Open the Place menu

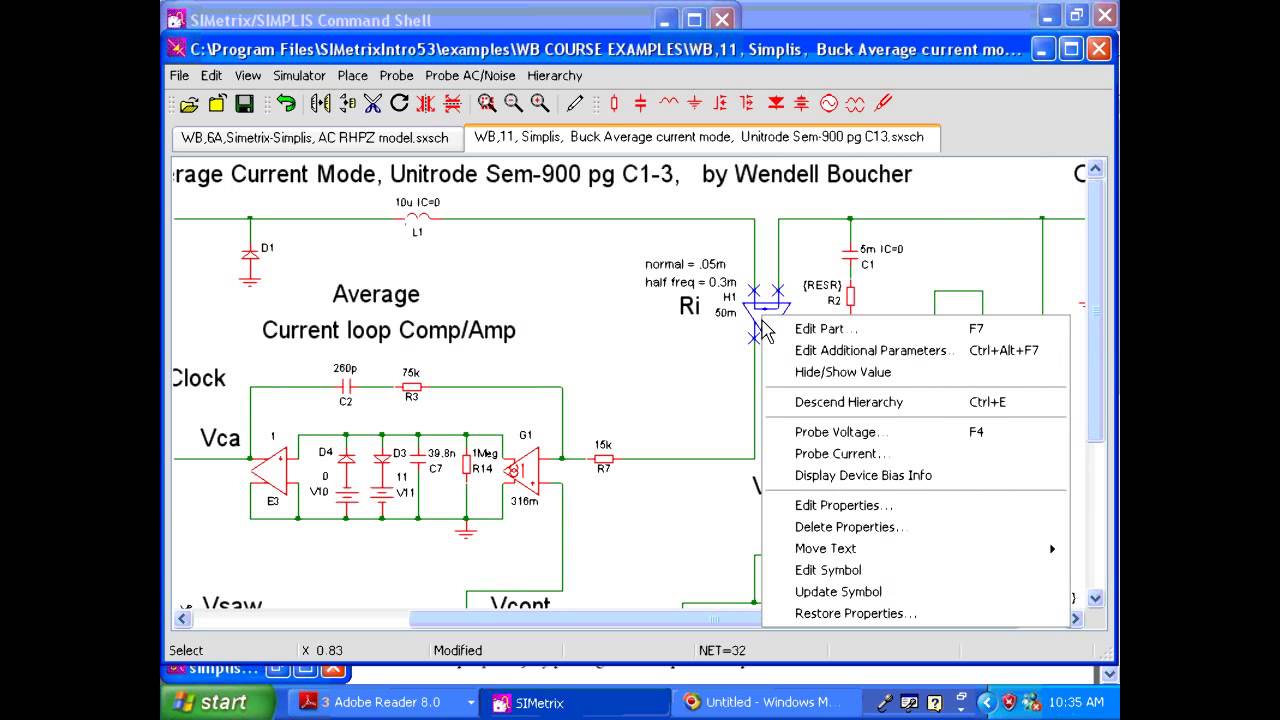tap(353, 75)
